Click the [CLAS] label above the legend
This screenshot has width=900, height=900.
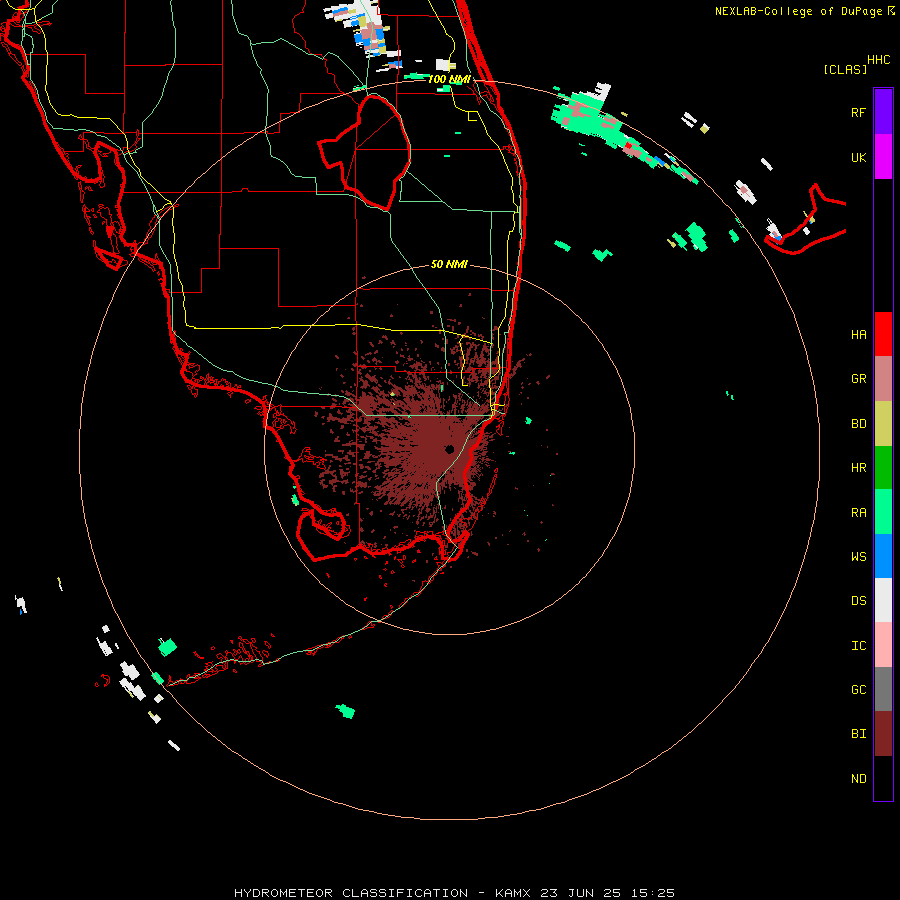pyautogui.click(x=845, y=69)
